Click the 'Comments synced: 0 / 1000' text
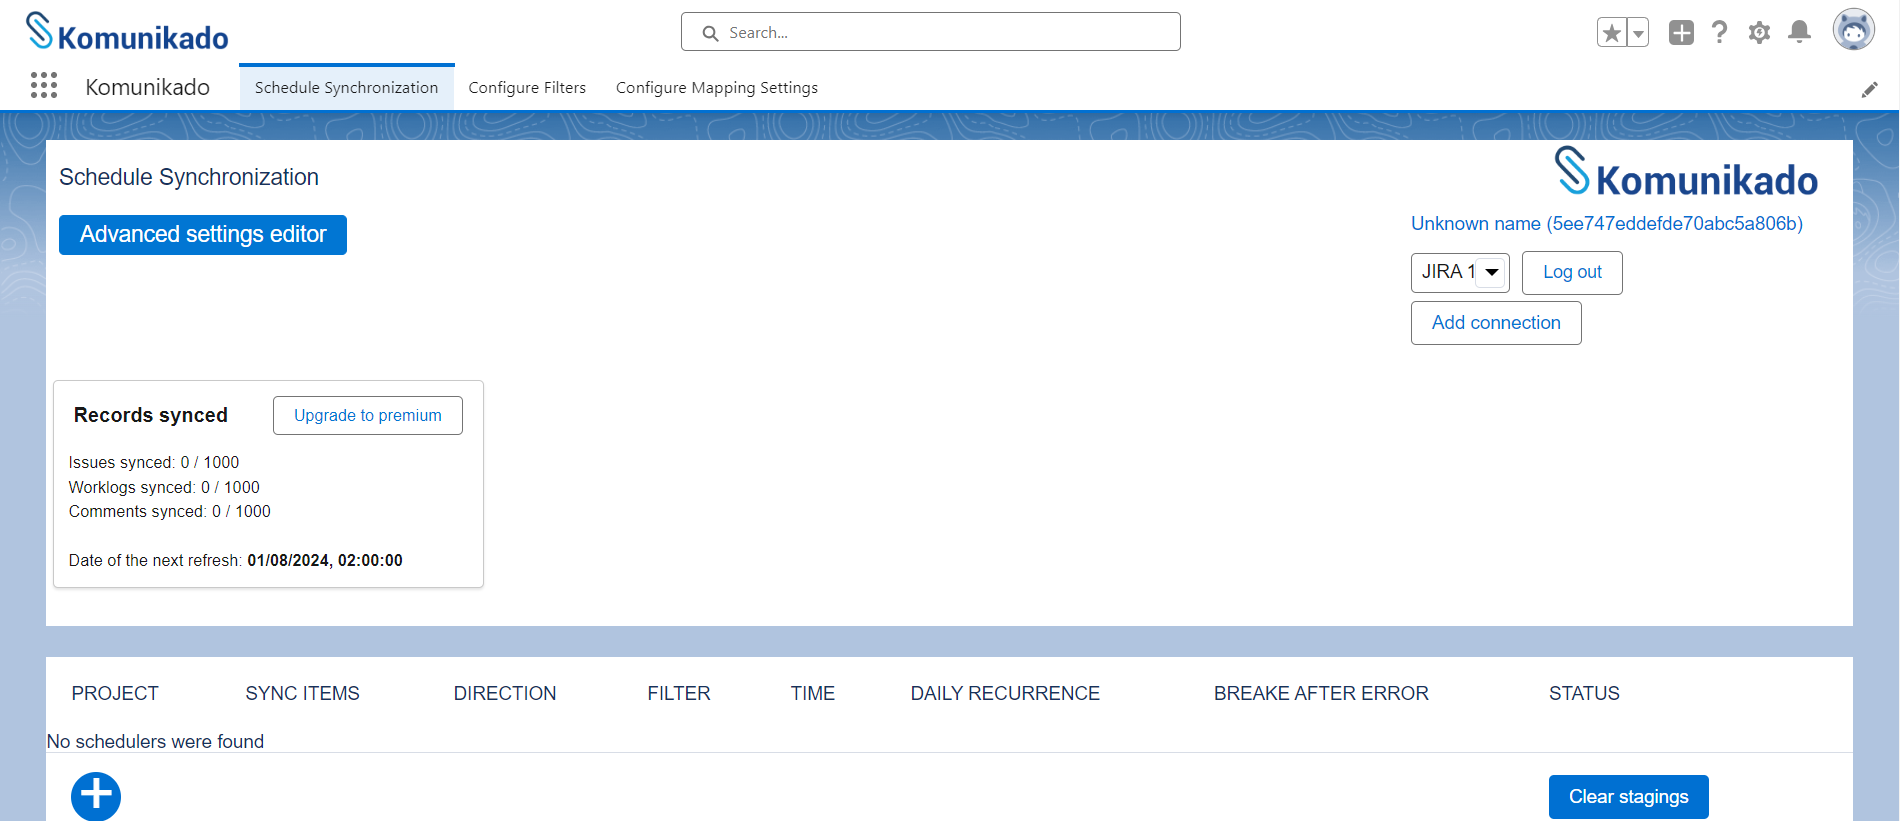1900x821 pixels. (x=170, y=511)
